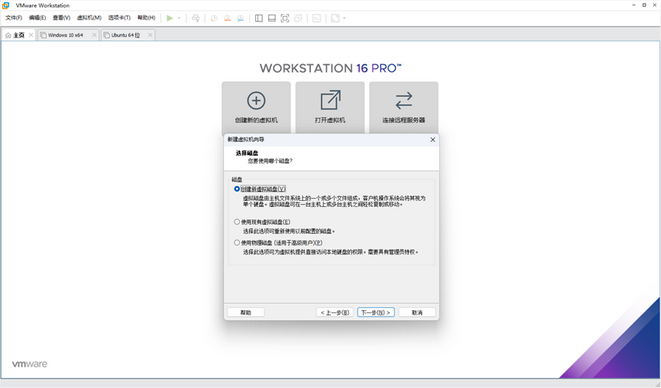Click the revert to snapshot icon
This screenshot has width=661, height=388.
coord(227,18)
